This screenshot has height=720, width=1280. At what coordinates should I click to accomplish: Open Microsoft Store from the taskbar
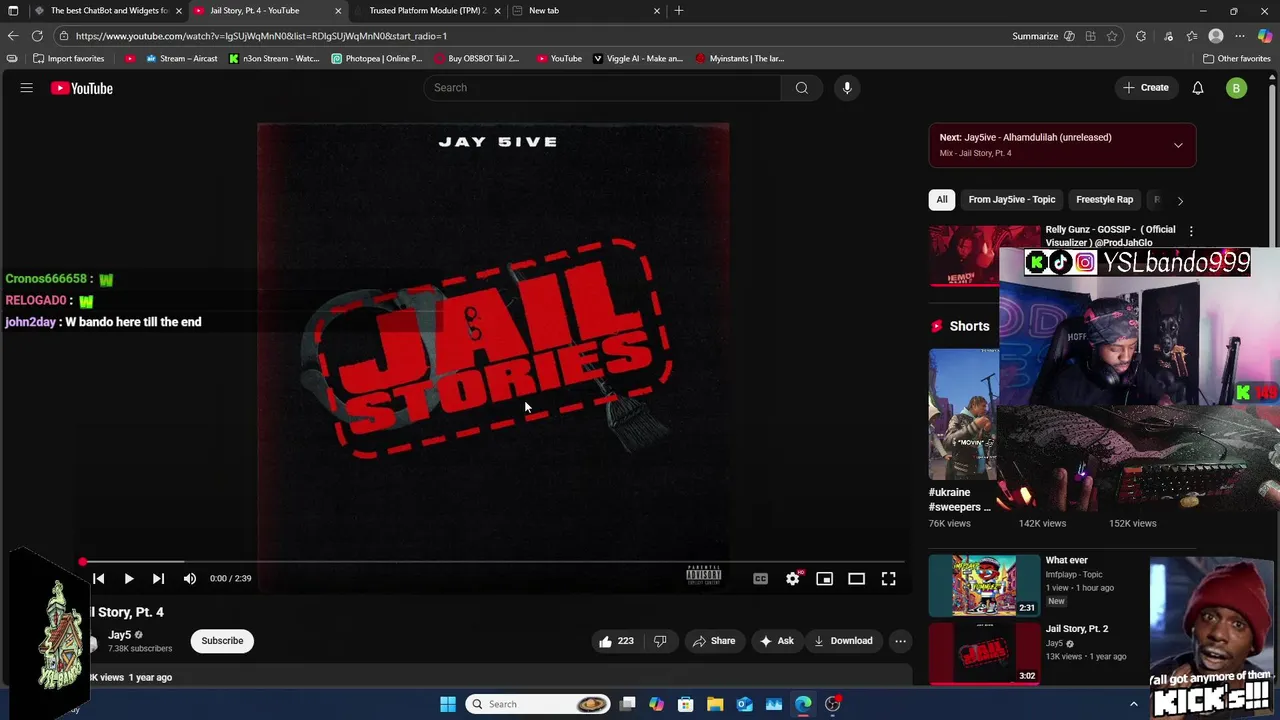pyautogui.click(x=686, y=704)
